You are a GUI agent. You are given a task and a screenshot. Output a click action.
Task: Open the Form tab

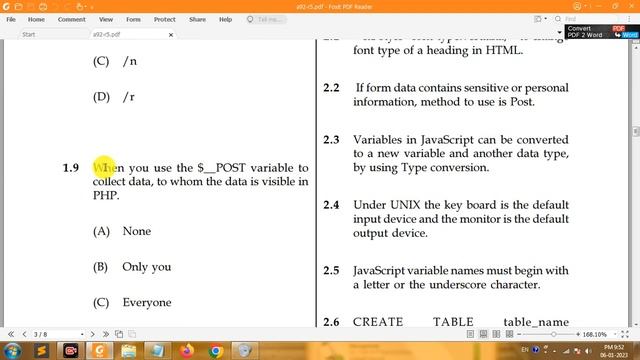(133, 19)
